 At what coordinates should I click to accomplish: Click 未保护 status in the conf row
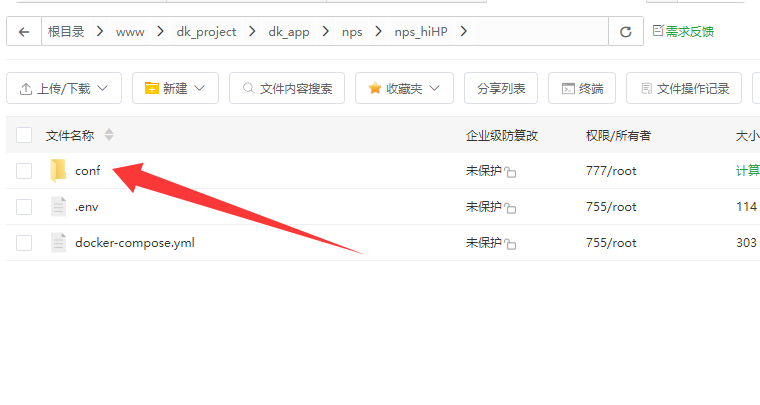coord(483,171)
